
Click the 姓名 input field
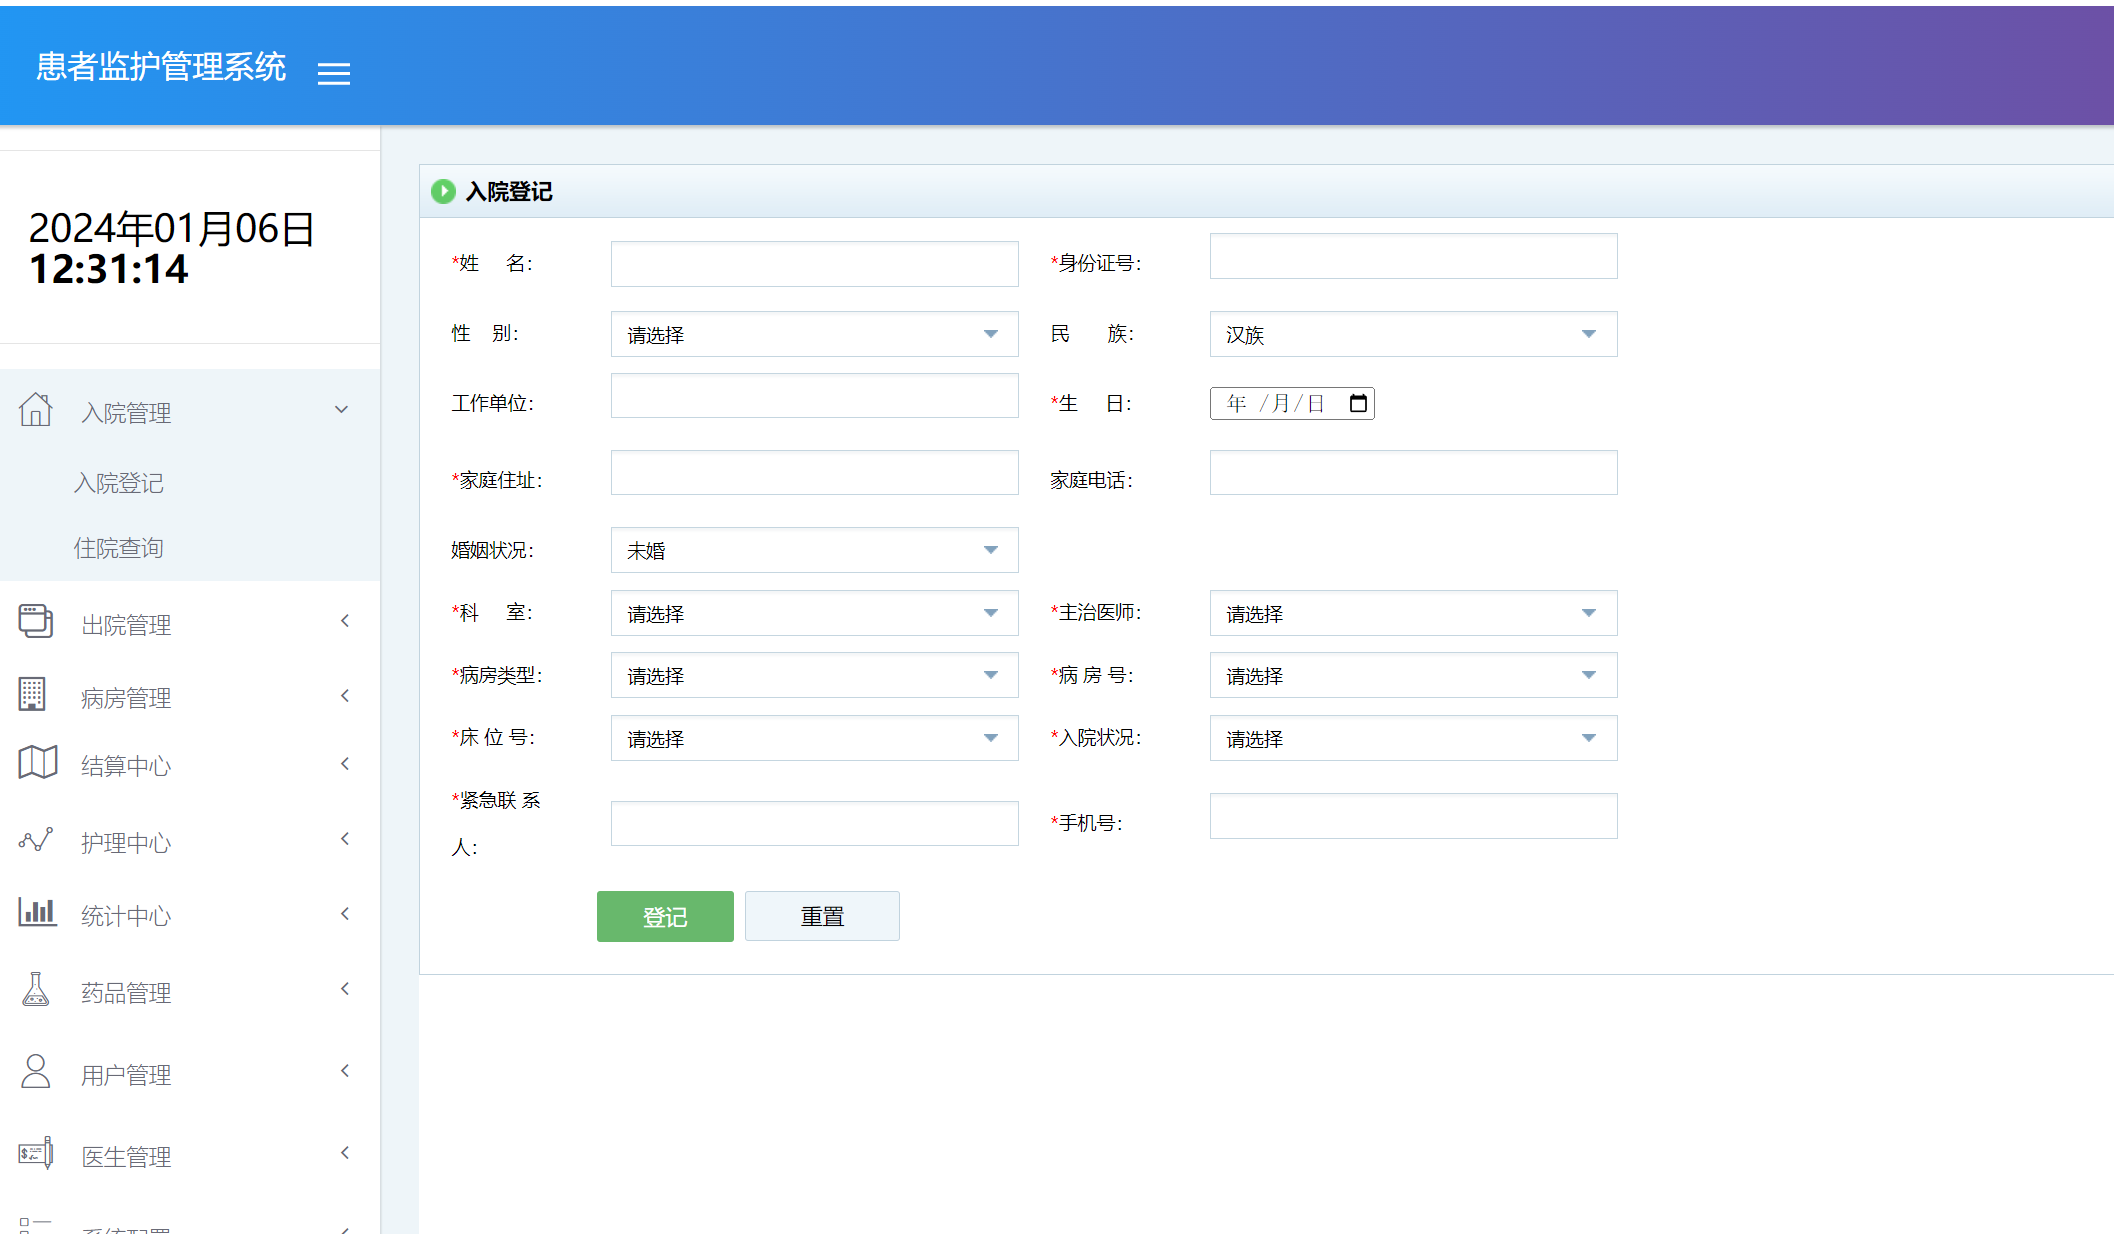click(813, 263)
